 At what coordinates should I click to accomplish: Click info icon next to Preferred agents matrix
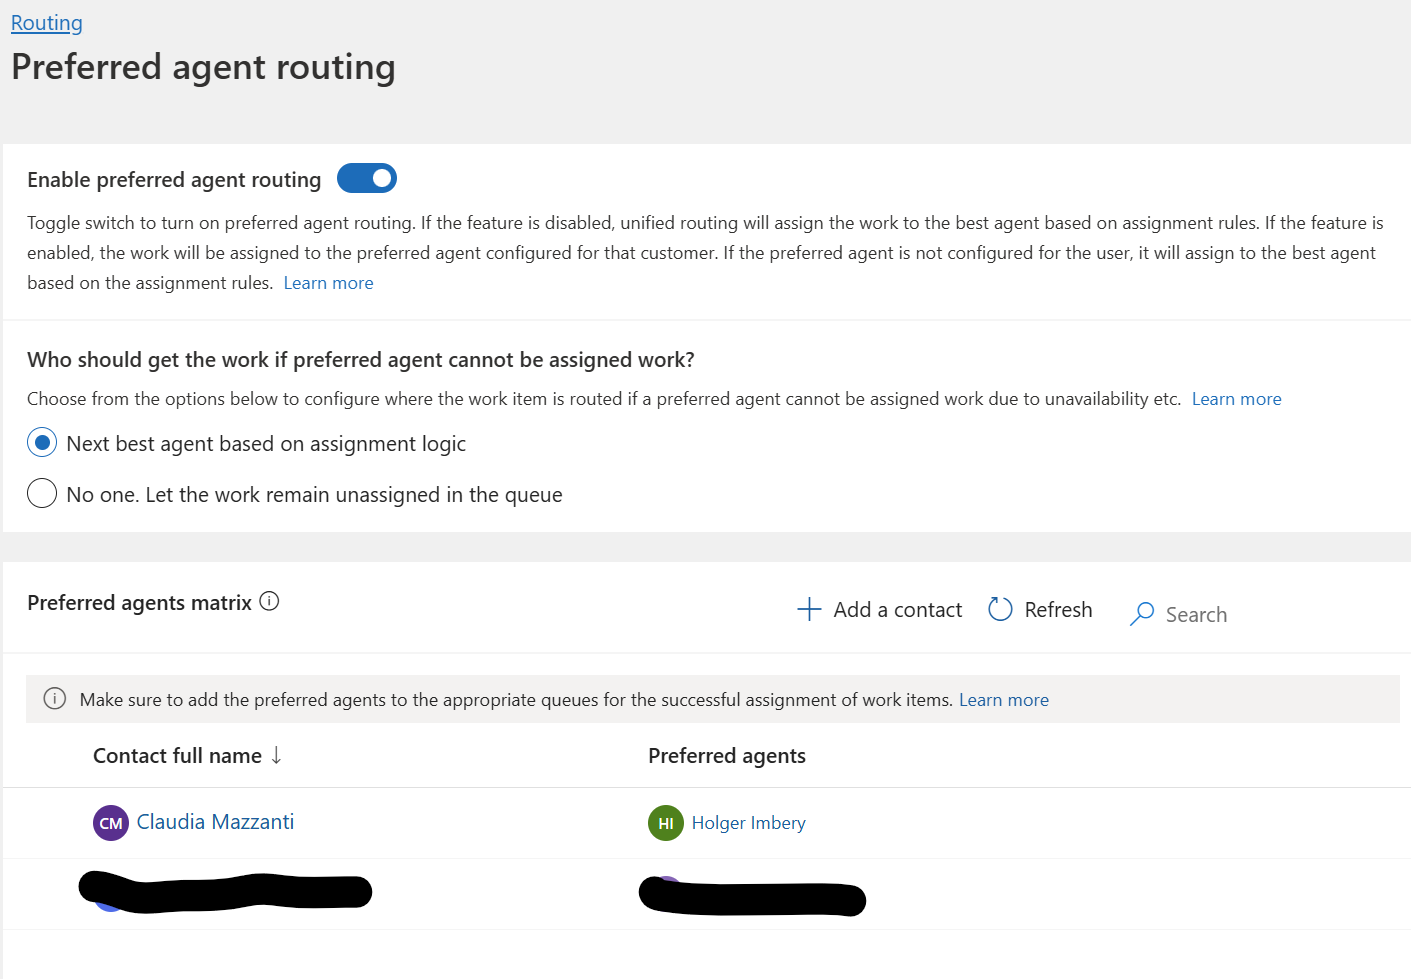tap(269, 601)
